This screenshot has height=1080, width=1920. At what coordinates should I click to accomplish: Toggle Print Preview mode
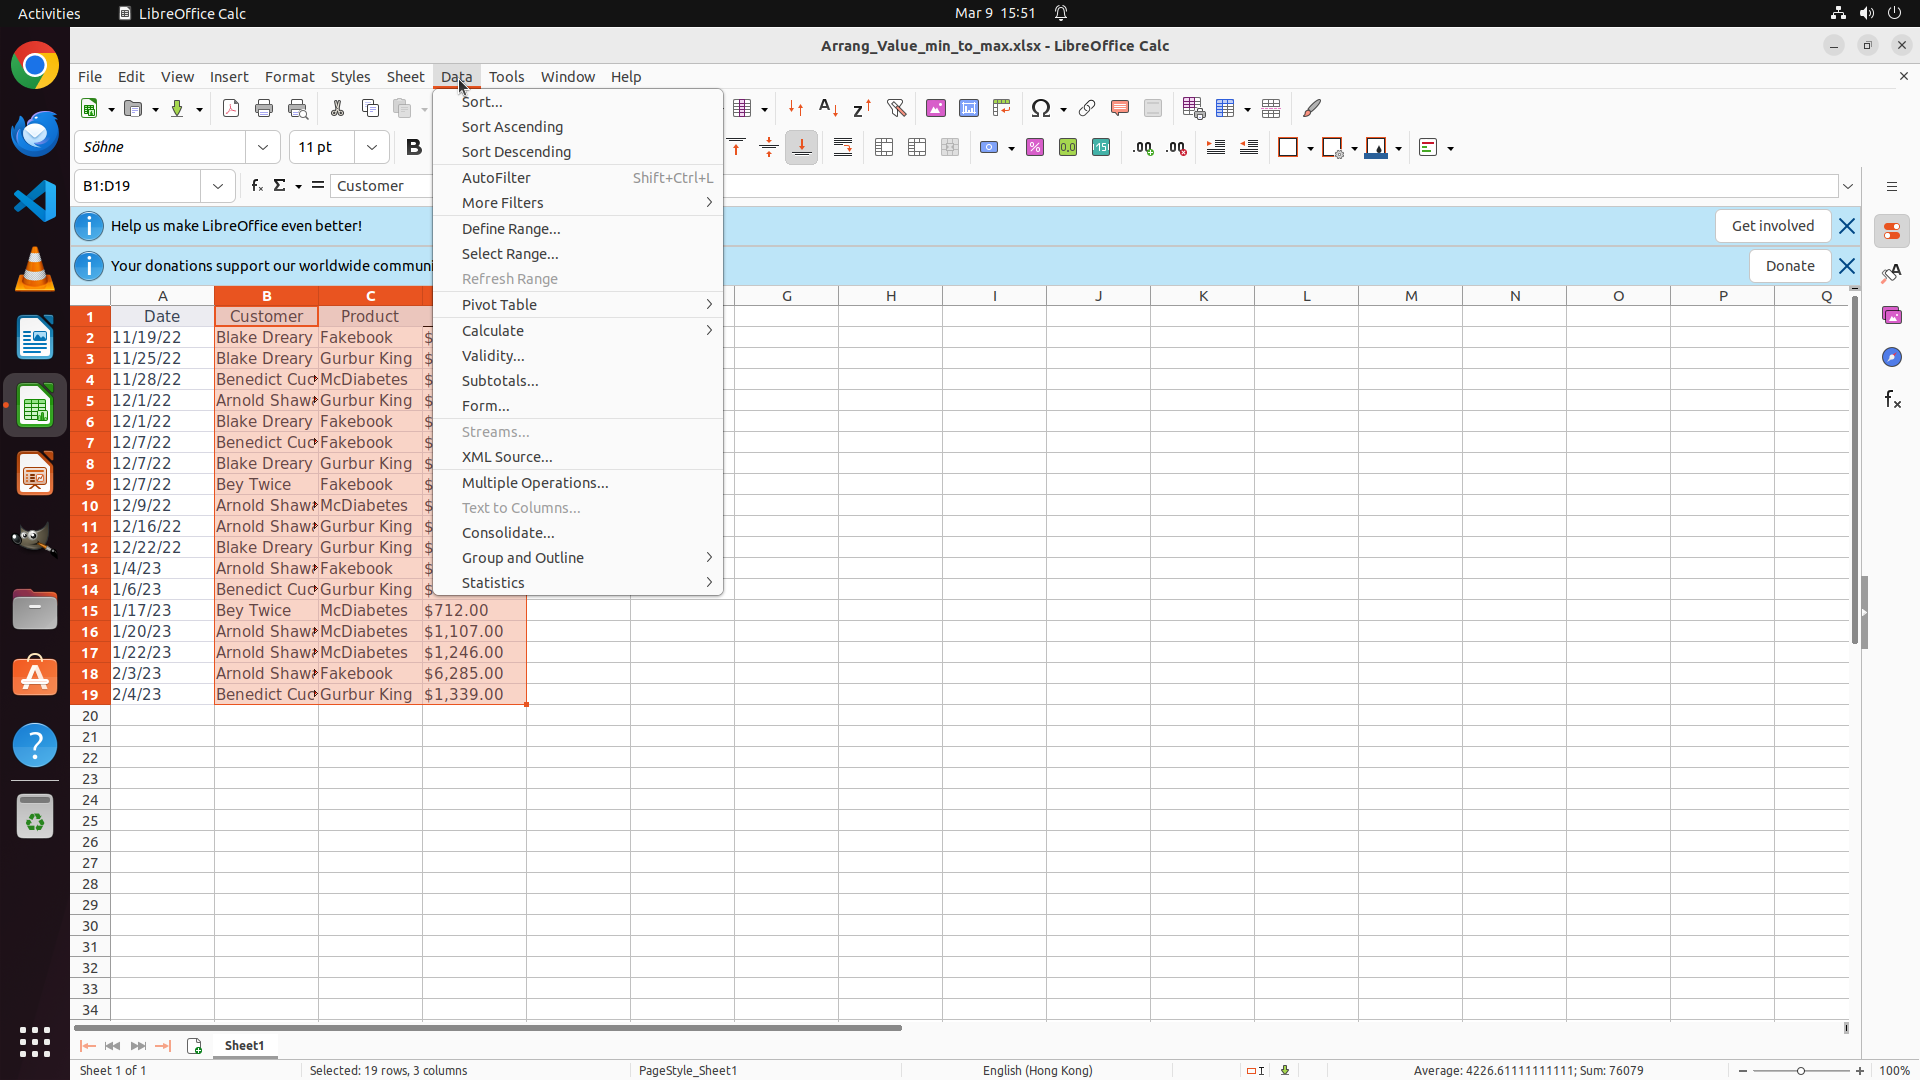click(x=297, y=108)
